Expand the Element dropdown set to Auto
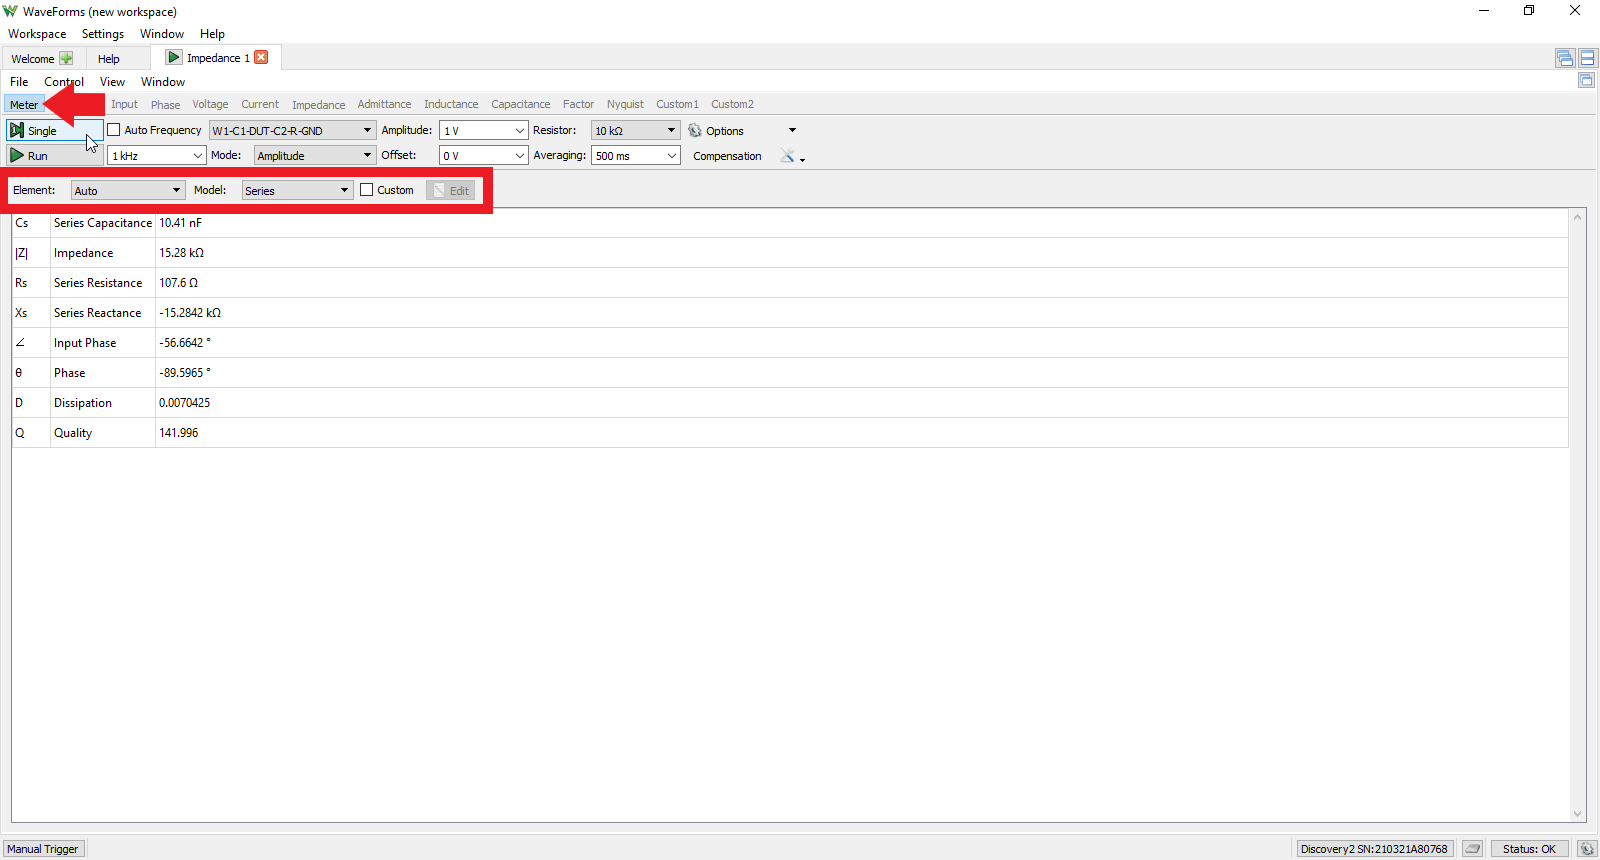 128,190
